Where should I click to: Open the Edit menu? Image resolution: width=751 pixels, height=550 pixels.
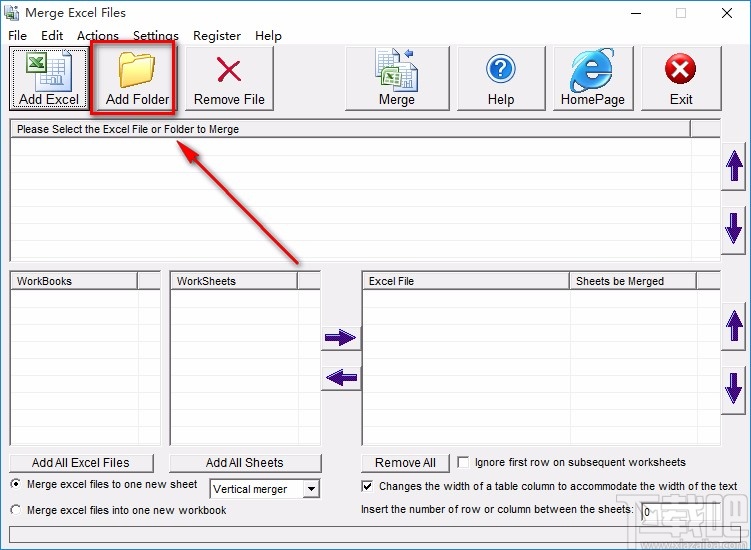click(52, 36)
